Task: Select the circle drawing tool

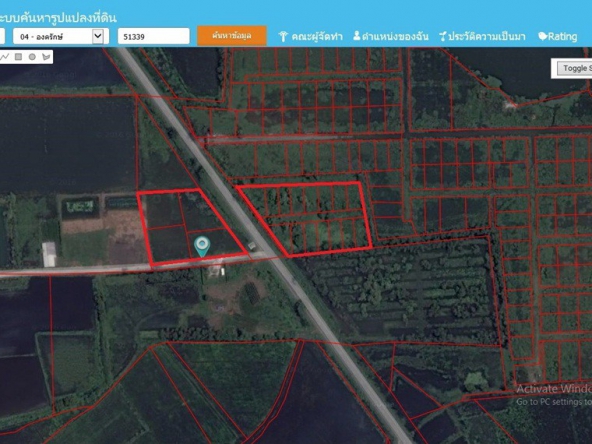Action: point(32,57)
